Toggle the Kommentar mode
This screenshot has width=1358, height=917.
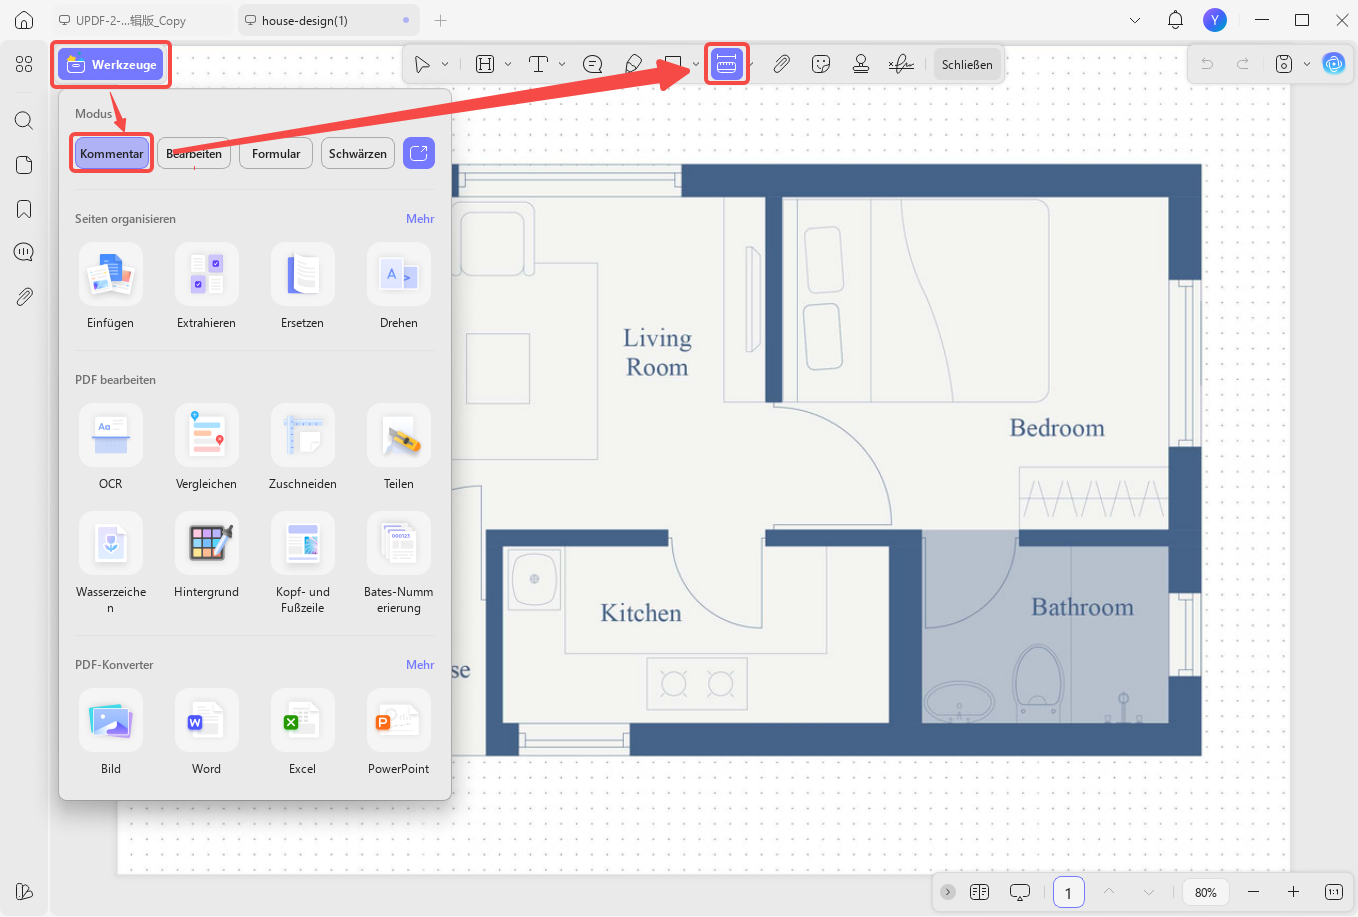112,153
